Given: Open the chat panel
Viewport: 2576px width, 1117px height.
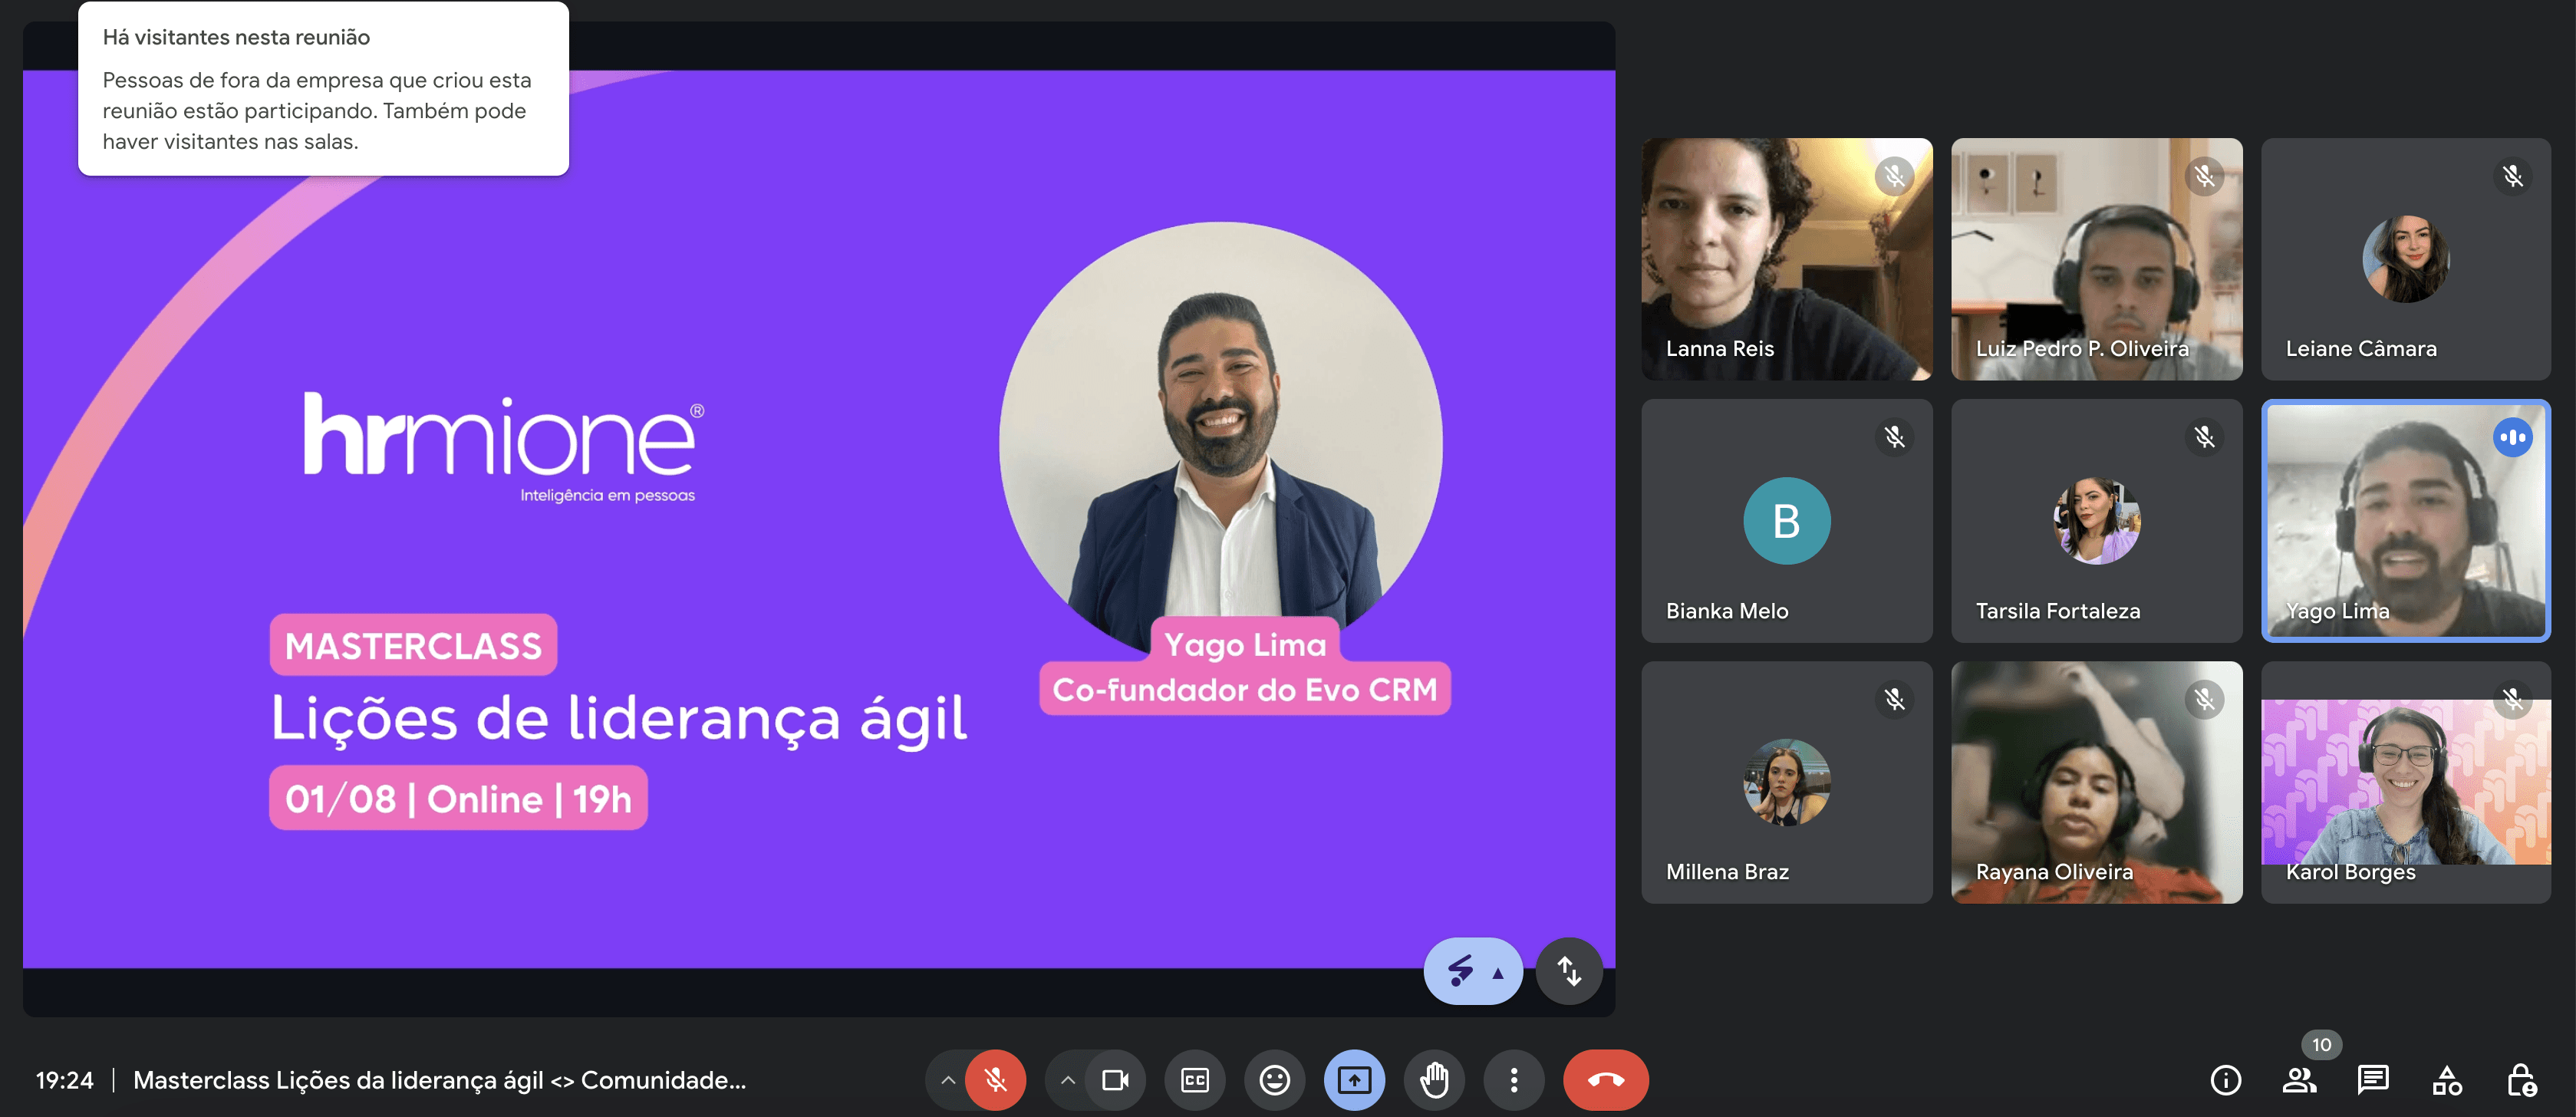Looking at the screenshot, I should [x=2373, y=1080].
